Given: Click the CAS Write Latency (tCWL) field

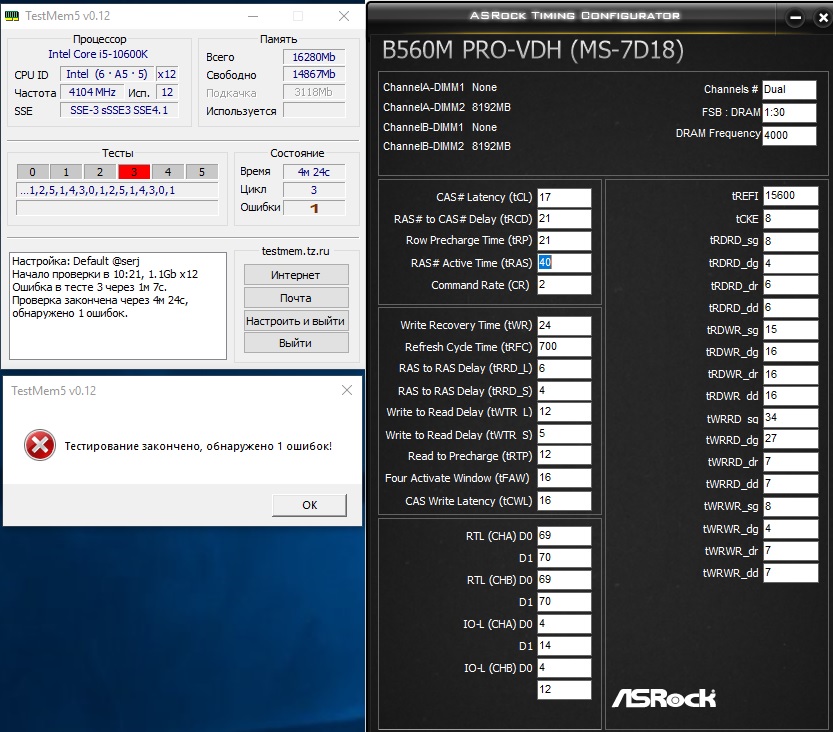Looking at the screenshot, I should pos(564,501).
